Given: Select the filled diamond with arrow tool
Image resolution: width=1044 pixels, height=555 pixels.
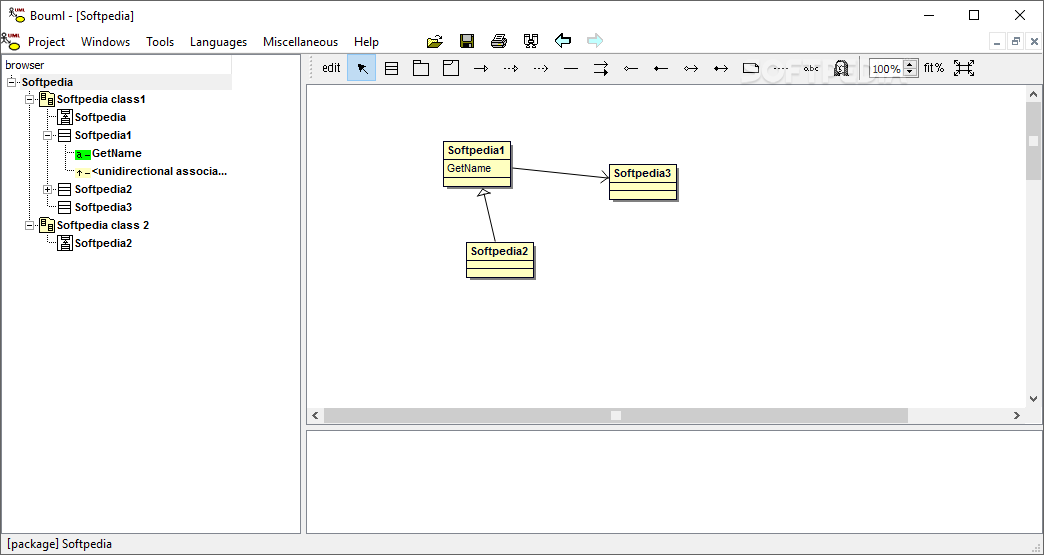Looking at the screenshot, I should (720, 68).
